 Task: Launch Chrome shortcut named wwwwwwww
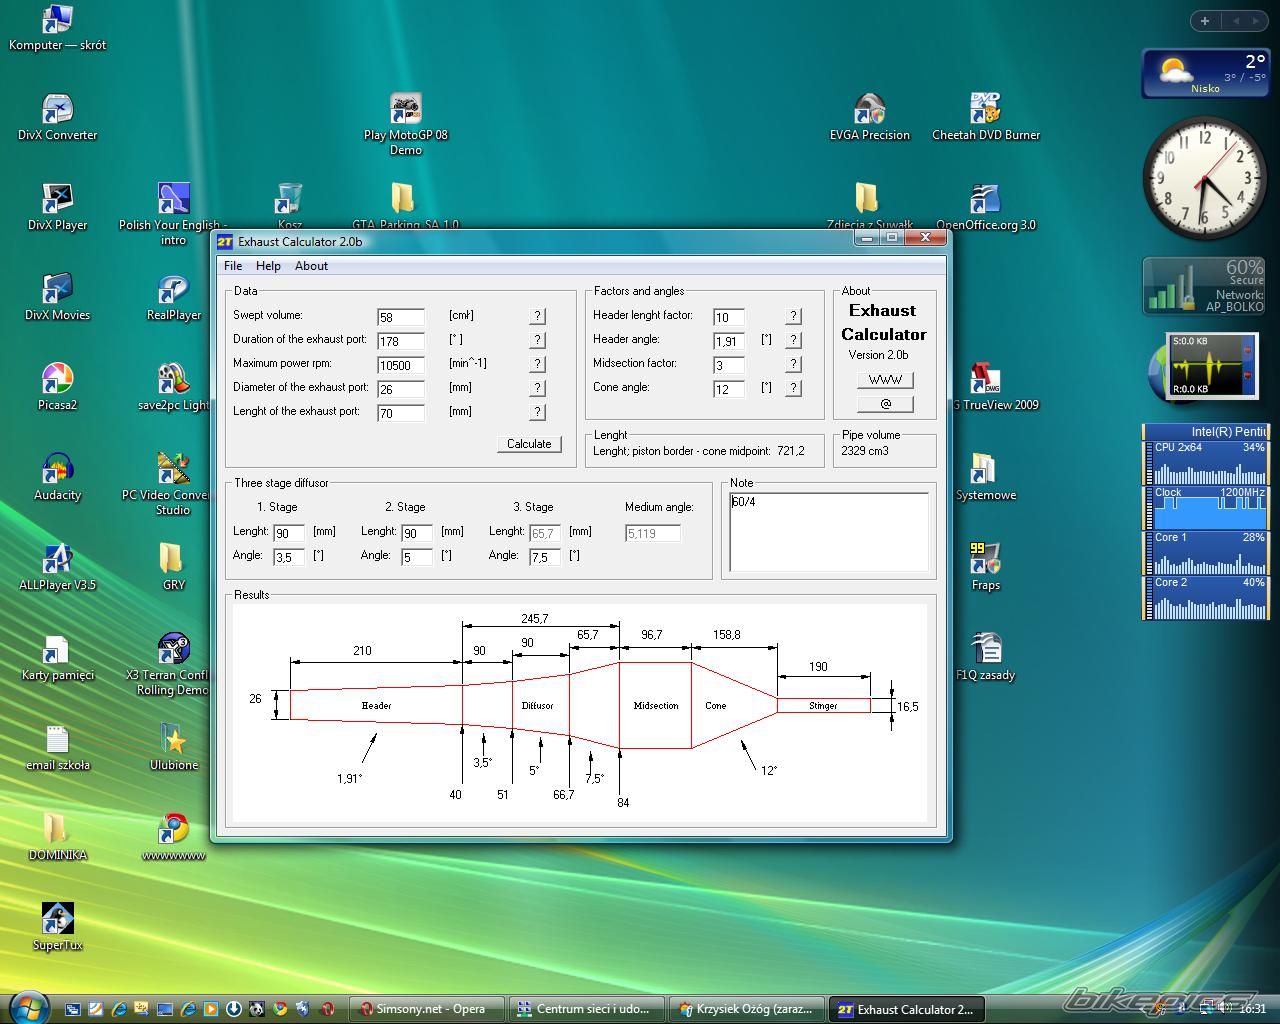pos(173,838)
